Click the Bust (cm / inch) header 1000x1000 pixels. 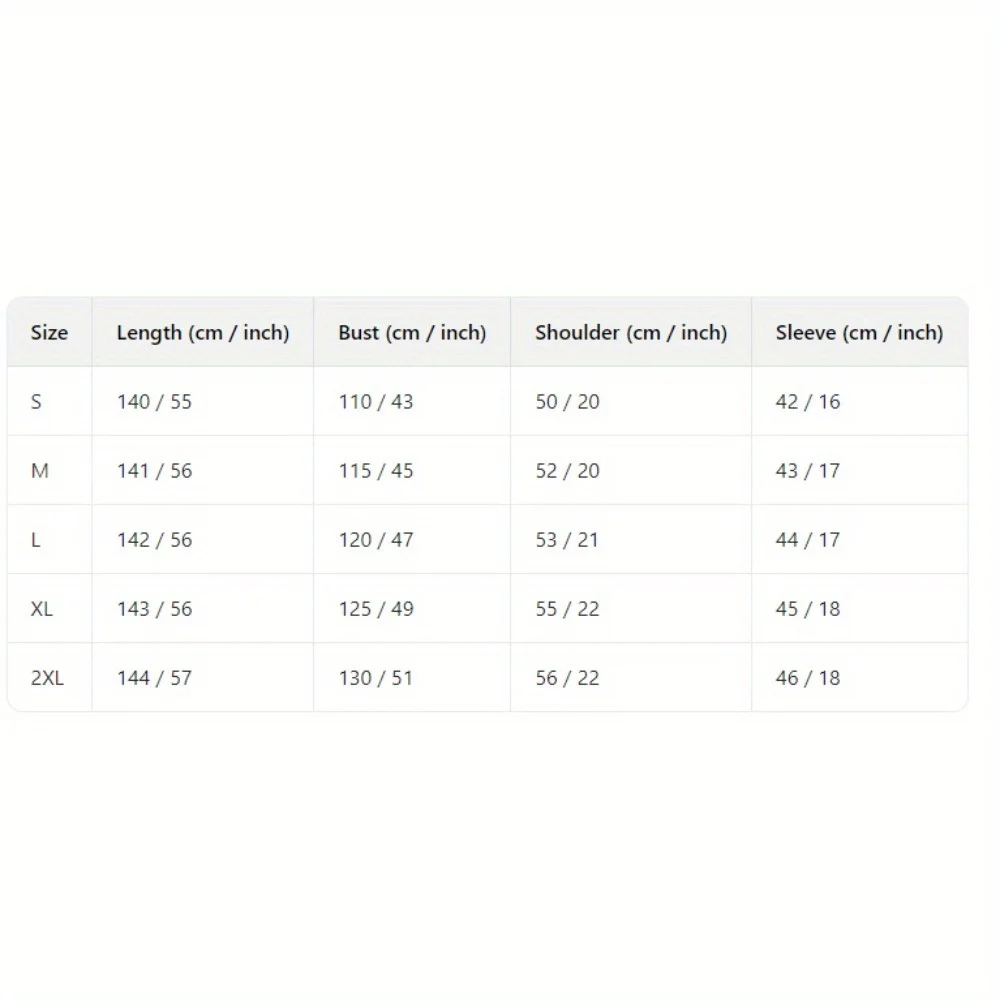pos(412,333)
